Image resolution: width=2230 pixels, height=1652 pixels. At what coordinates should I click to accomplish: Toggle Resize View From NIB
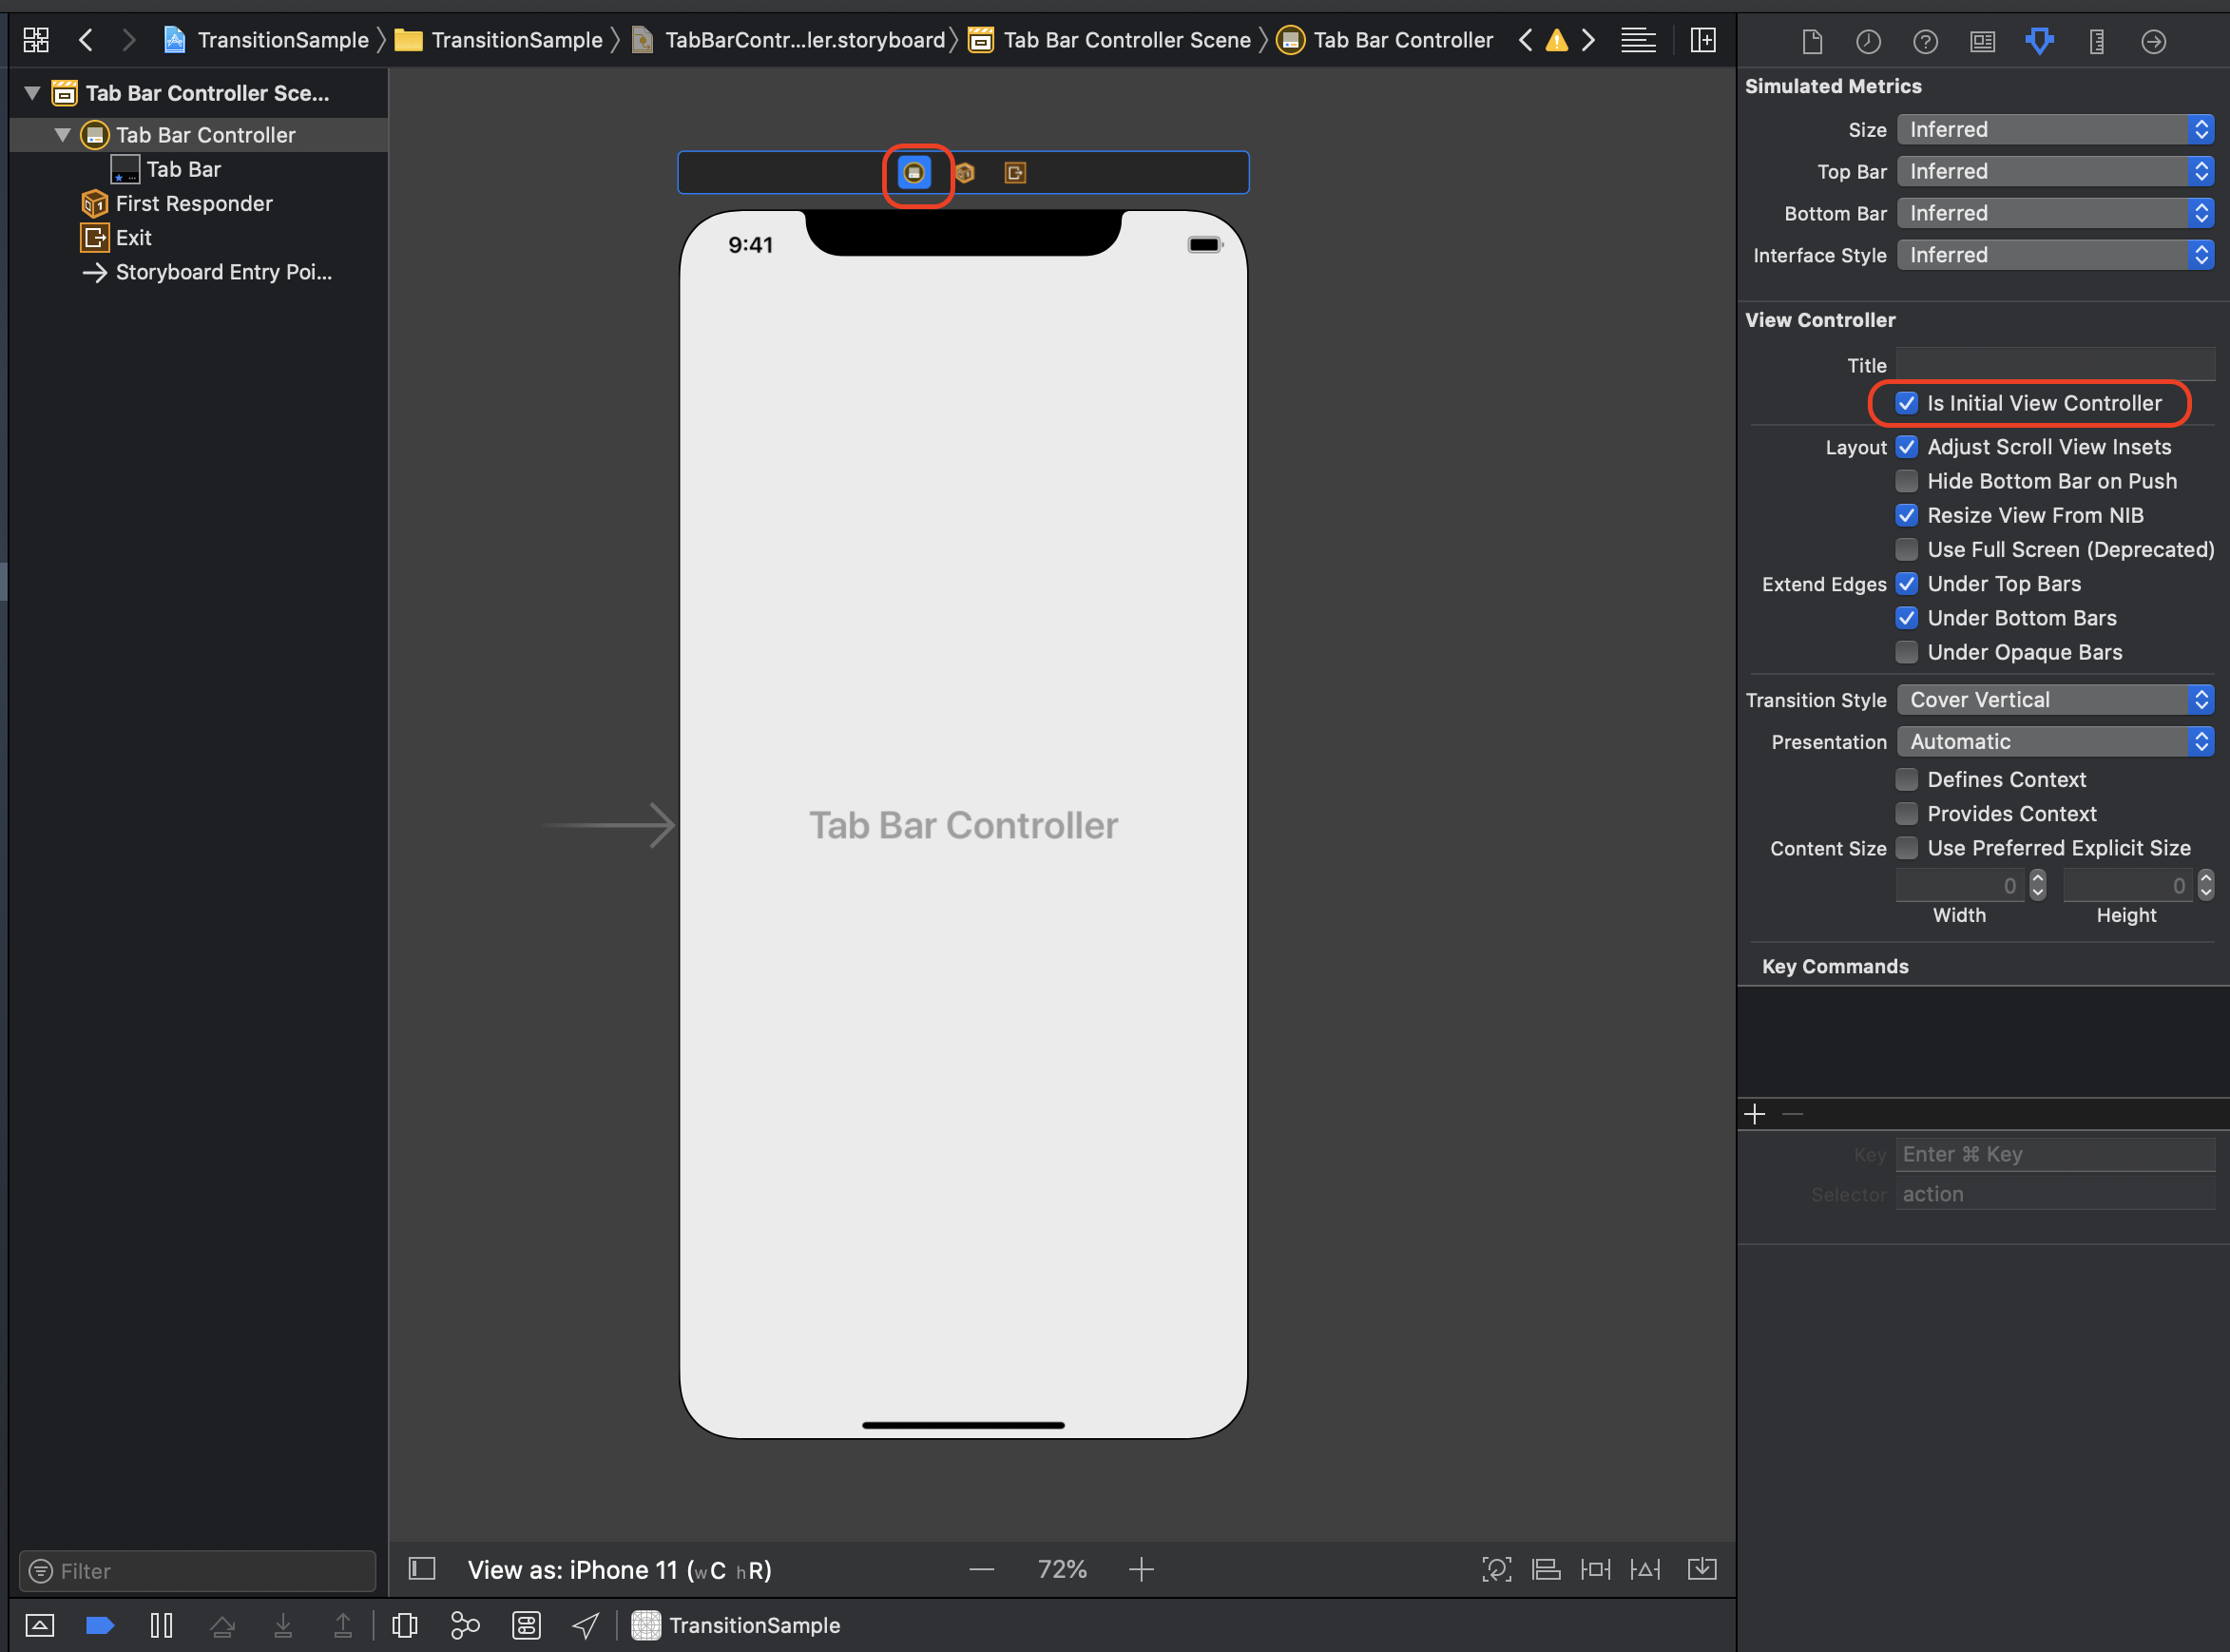(x=1906, y=515)
